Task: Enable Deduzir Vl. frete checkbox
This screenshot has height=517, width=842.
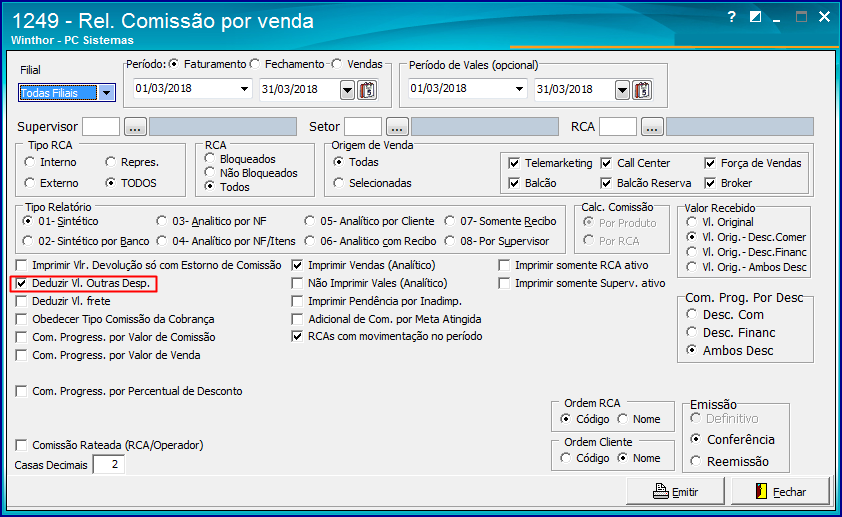Action: 21,301
